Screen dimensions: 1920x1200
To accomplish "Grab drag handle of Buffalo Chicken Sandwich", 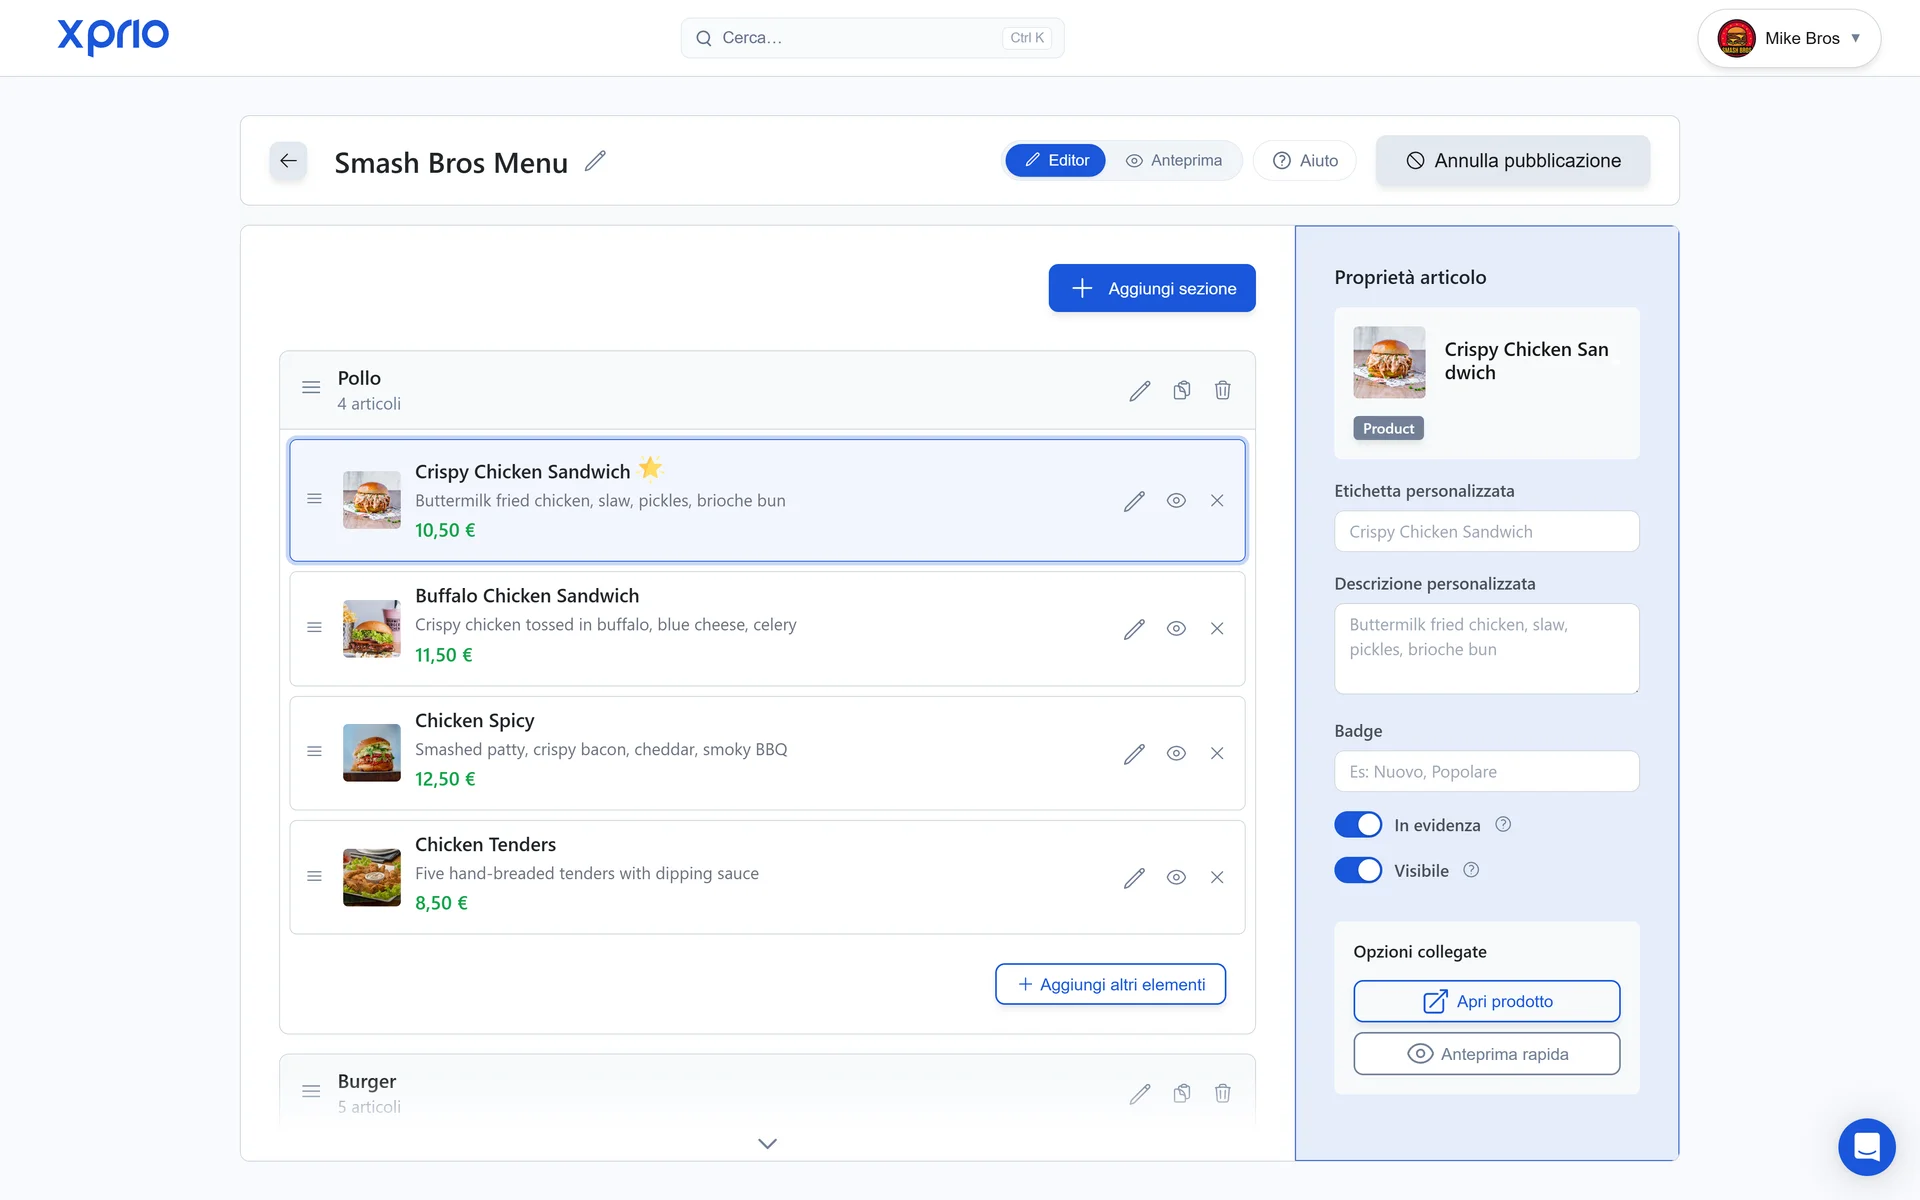I will [314, 628].
